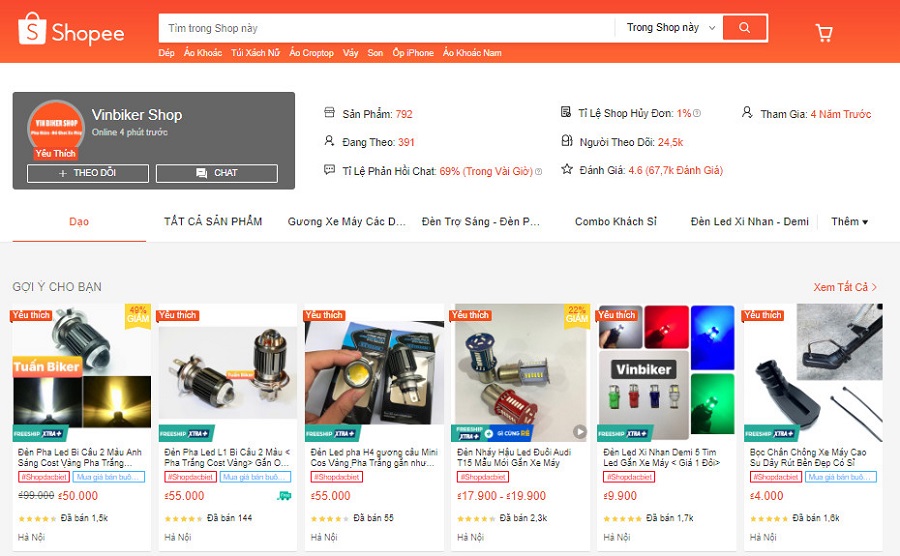Click the orange search magnifier button
This screenshot has width=900, height=556.
[744, 28]
